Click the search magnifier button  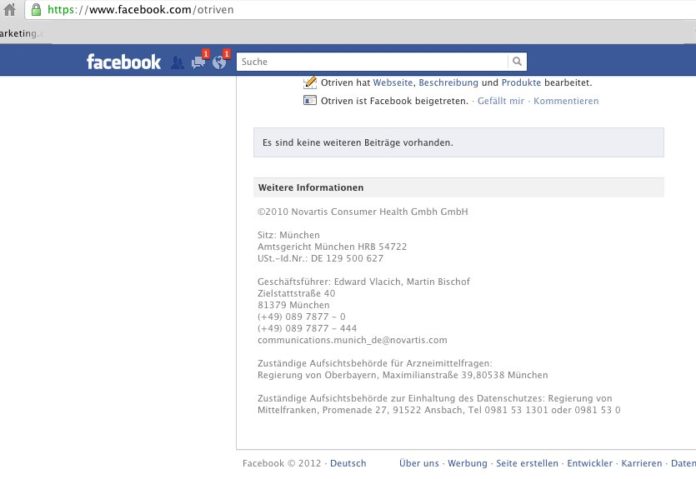(517, 61)
